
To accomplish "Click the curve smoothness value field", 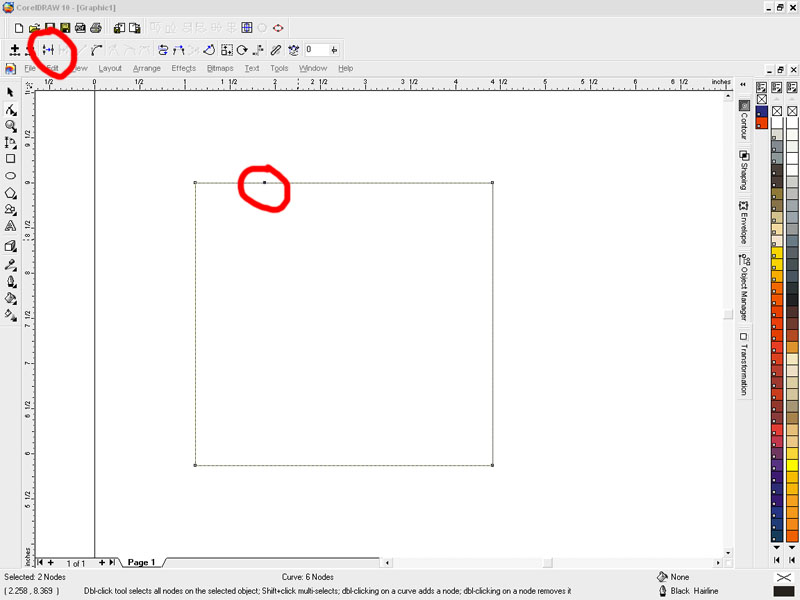I will 316,50.
